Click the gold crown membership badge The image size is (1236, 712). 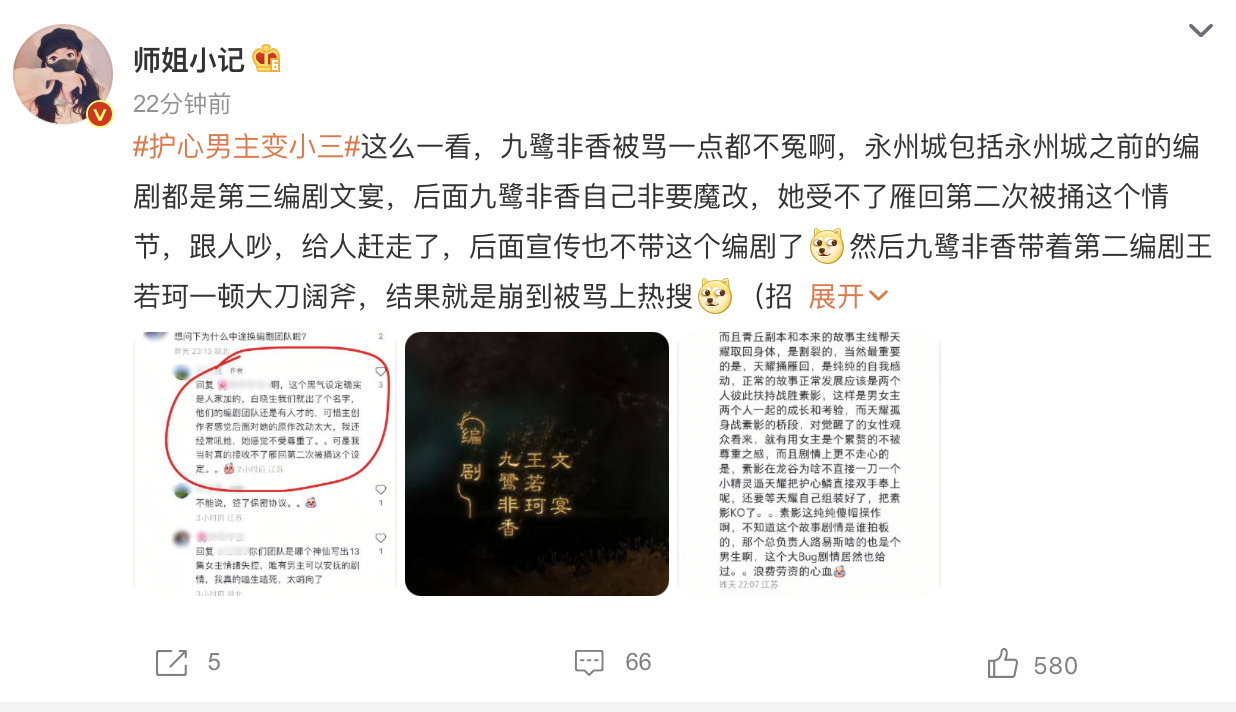click(266, 59)
